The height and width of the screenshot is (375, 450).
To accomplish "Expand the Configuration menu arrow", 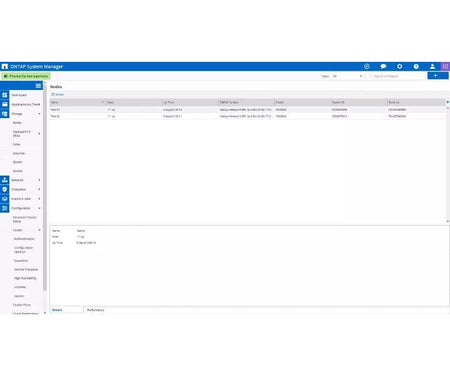I will [39, 208].
